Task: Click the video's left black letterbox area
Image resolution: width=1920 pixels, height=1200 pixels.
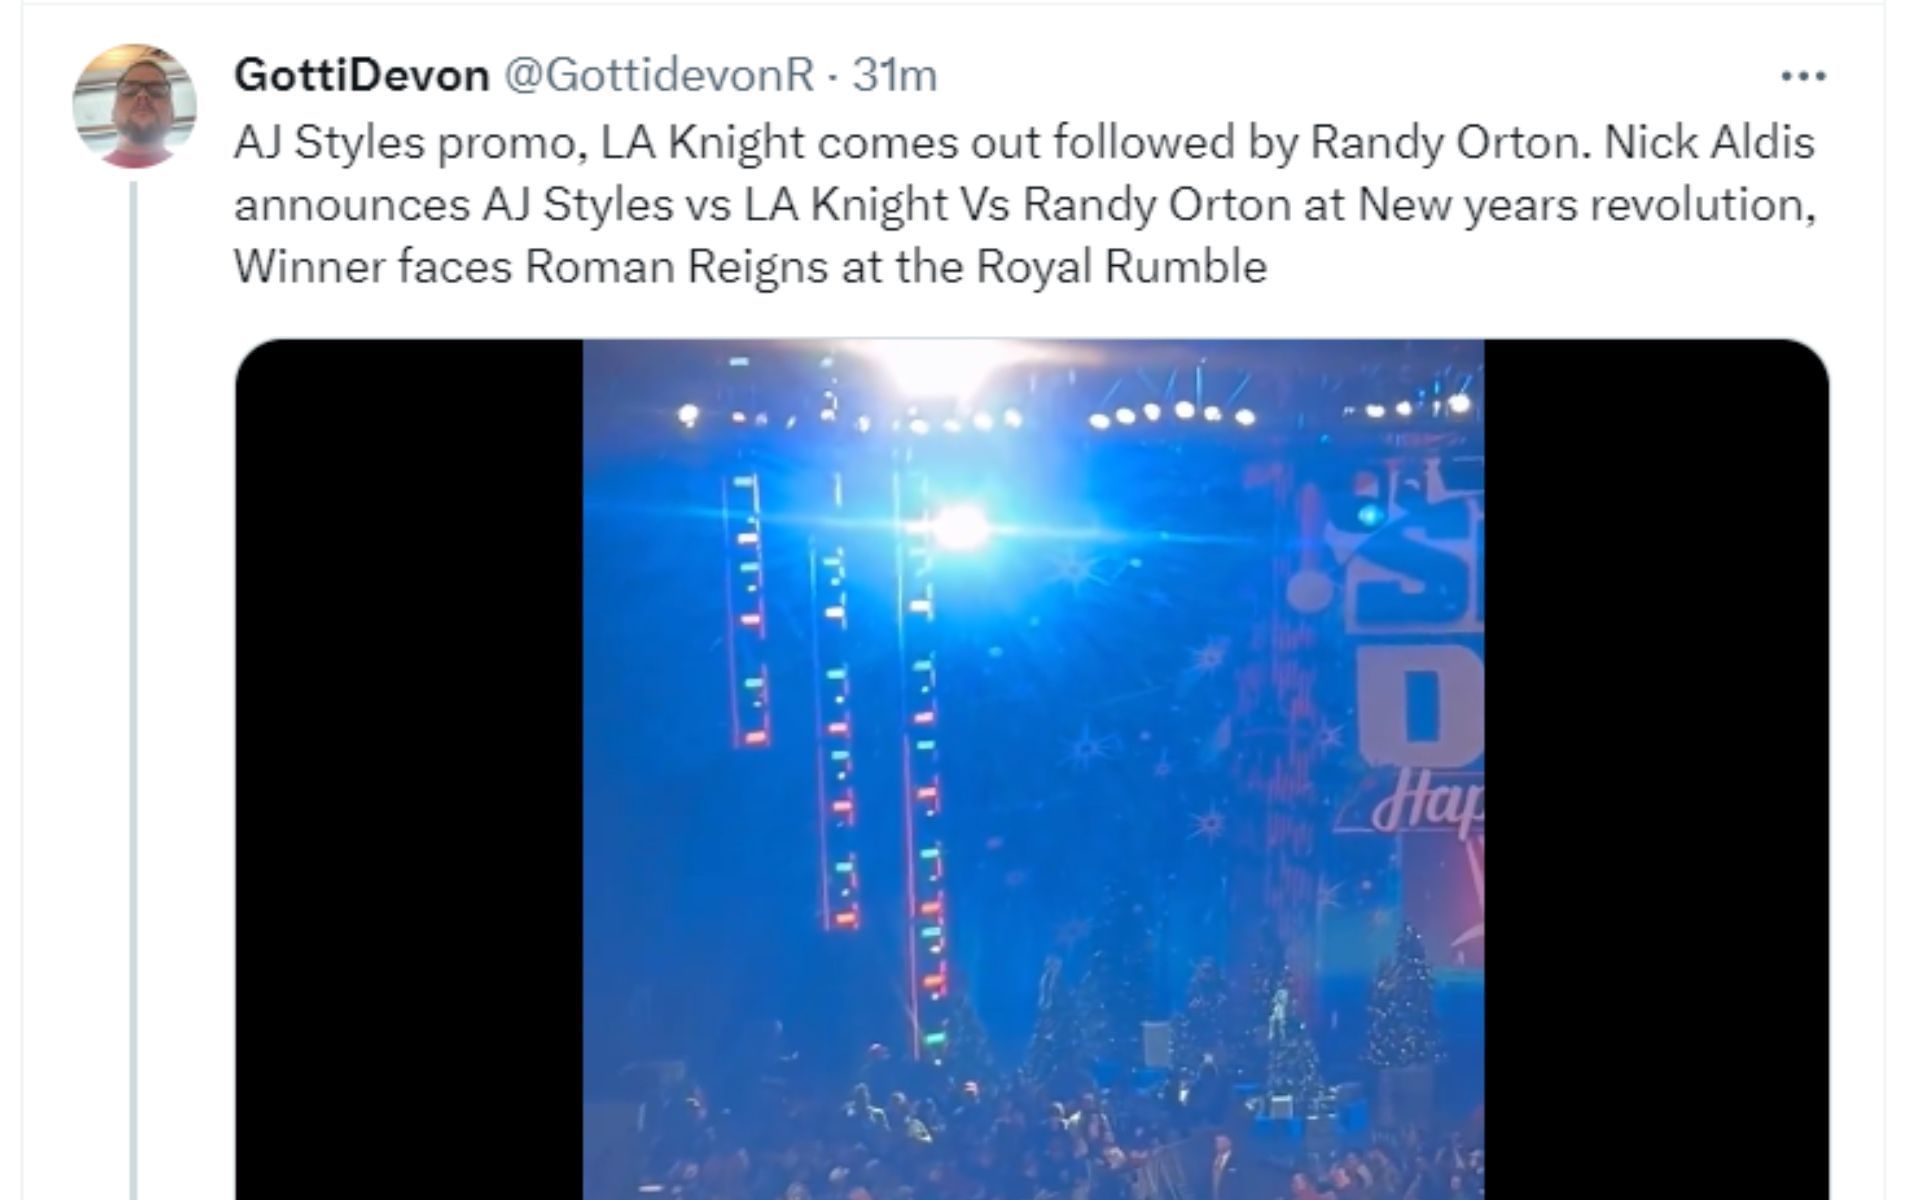Action: point(408,768)
